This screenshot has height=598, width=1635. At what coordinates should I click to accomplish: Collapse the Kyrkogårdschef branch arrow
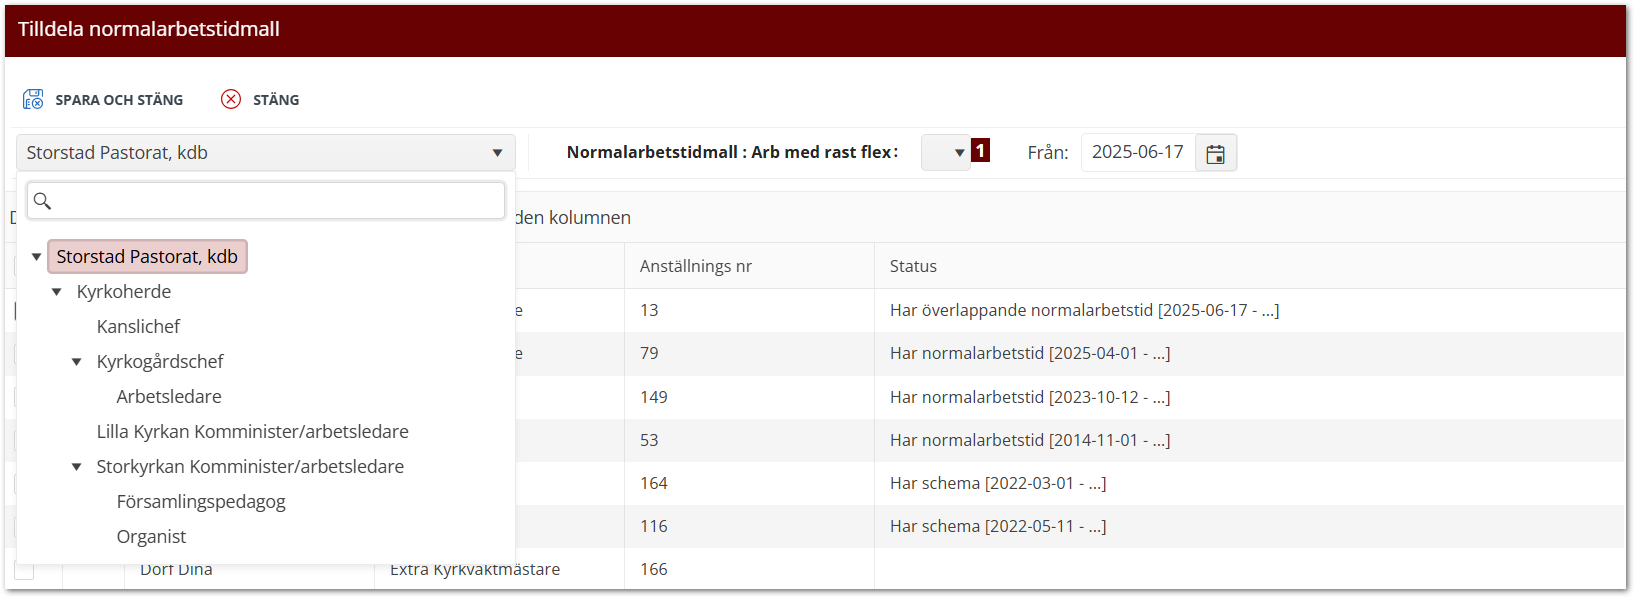tap(77, 362)
